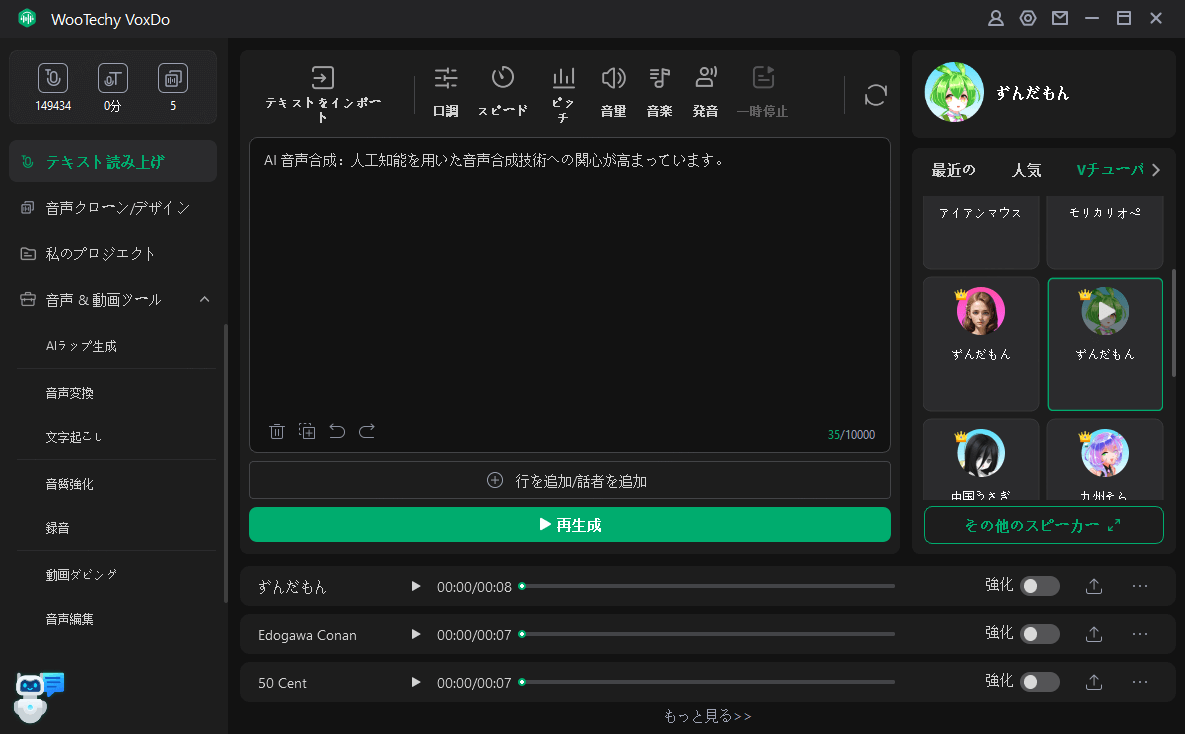Open more options for ずんだもん track
Viewport: 1185px width, 734px height.
1140,586
